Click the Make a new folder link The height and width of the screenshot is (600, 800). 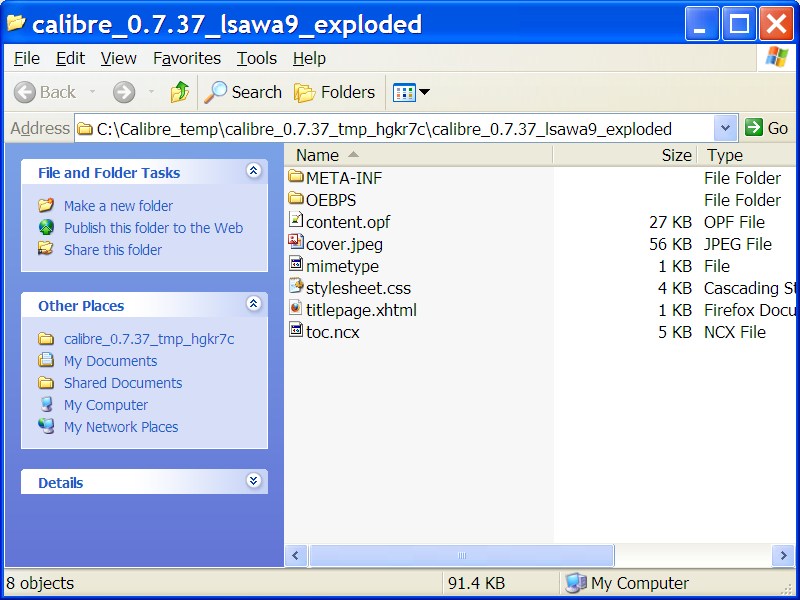(118, 206)
